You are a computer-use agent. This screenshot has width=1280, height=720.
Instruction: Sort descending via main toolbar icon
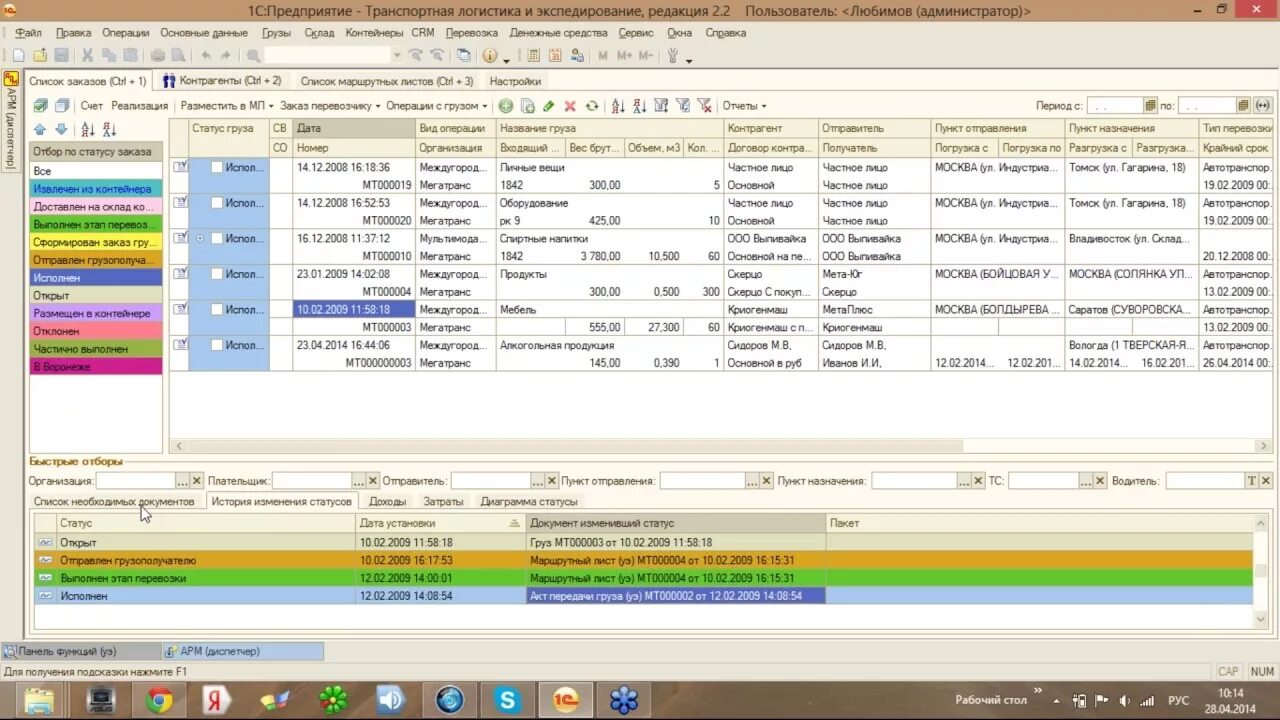pyautogui.click(x=640, y=106)
